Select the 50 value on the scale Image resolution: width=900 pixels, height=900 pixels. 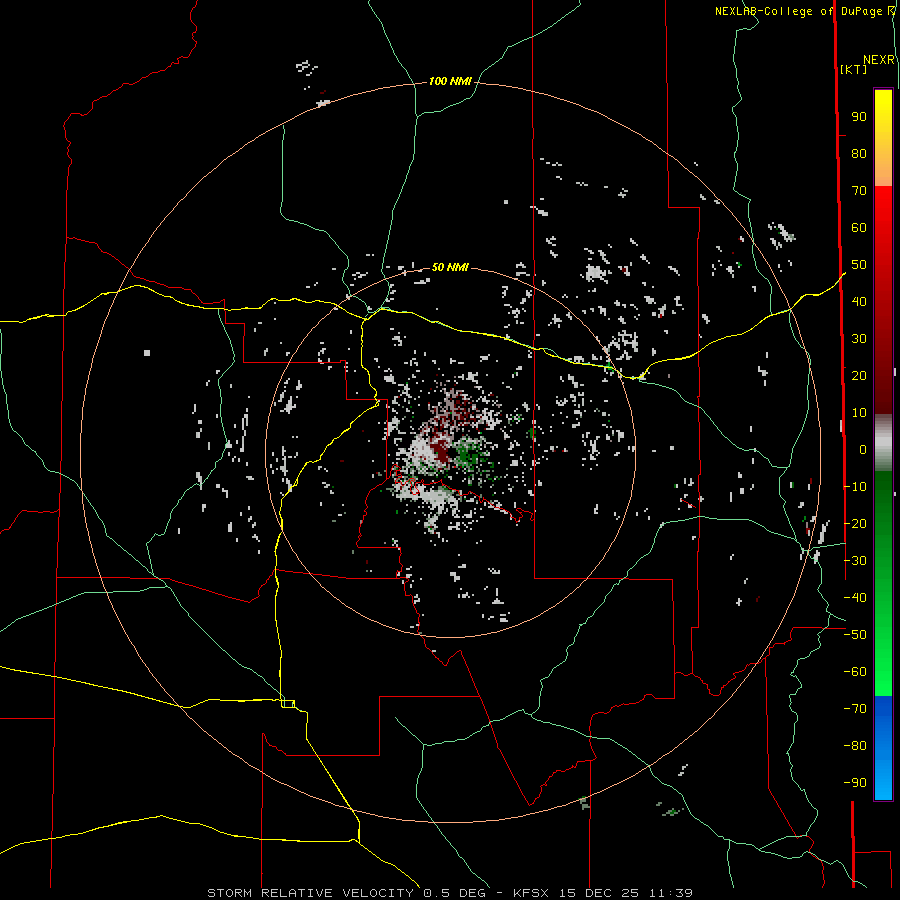[x=859, y=265]
